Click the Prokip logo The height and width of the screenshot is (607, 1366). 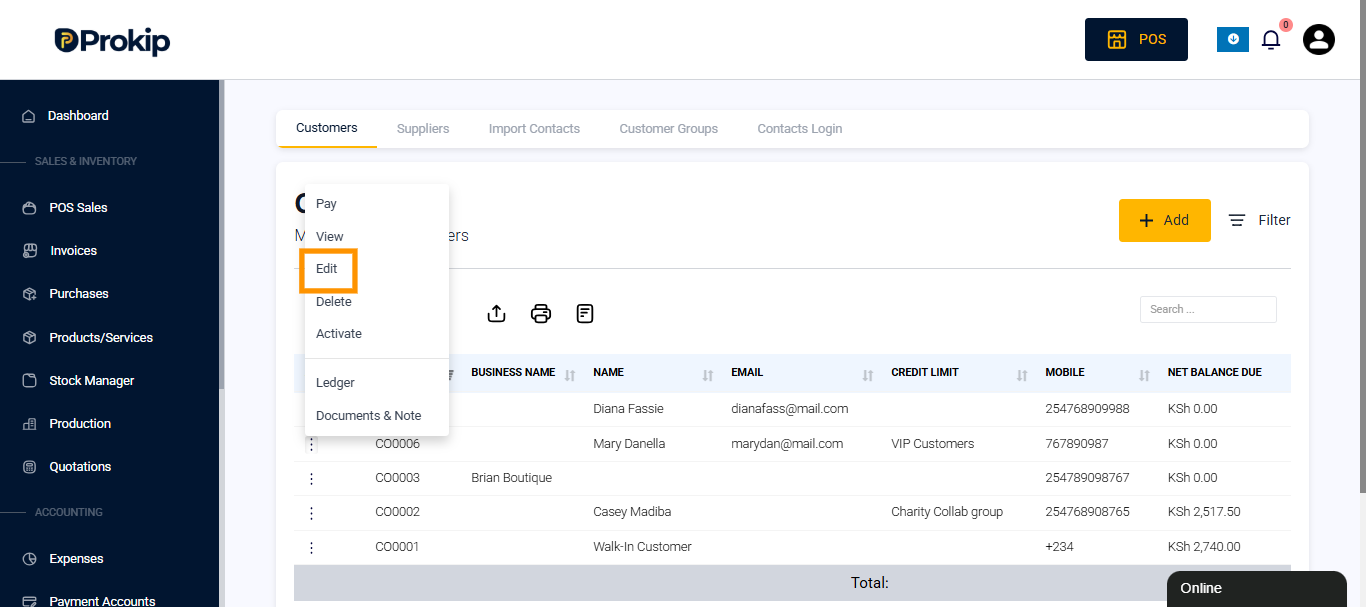click(112, 40)
